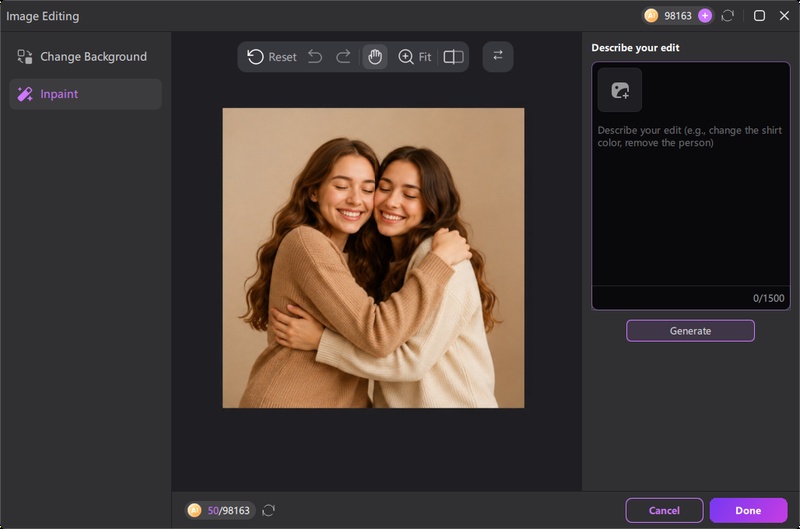
Task: Undo the last edit
Action: pyautogui.click(x=315, y=57)
